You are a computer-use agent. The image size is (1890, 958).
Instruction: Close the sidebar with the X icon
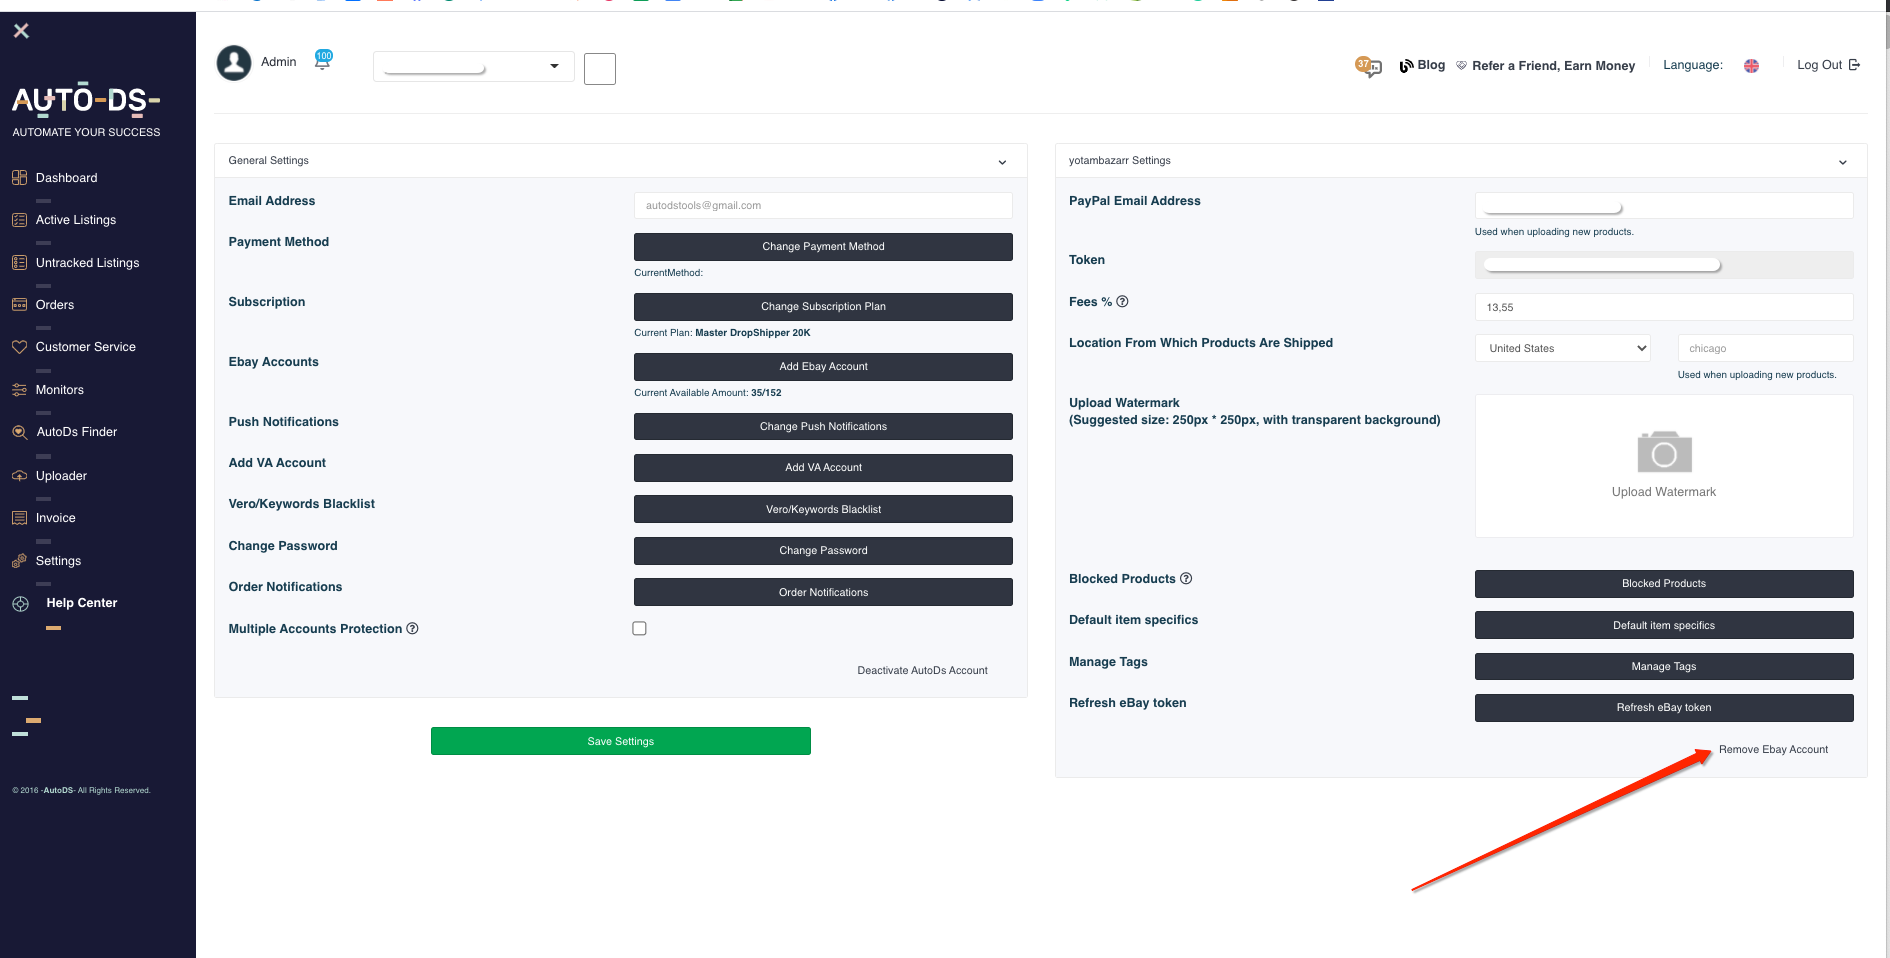[21, 31]
